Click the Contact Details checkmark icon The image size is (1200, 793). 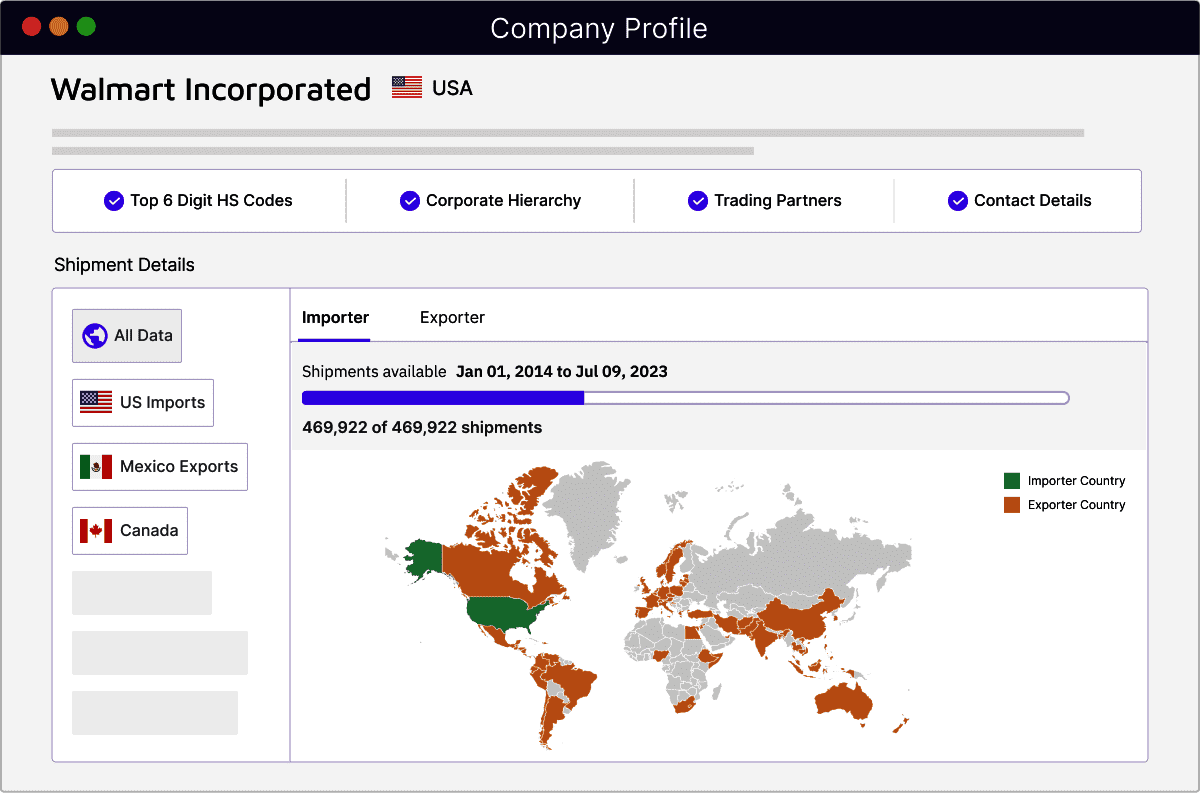[958, 201]
